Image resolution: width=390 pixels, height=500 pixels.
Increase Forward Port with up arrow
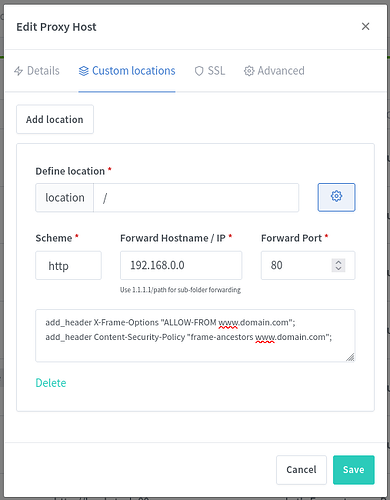[338, 262]
